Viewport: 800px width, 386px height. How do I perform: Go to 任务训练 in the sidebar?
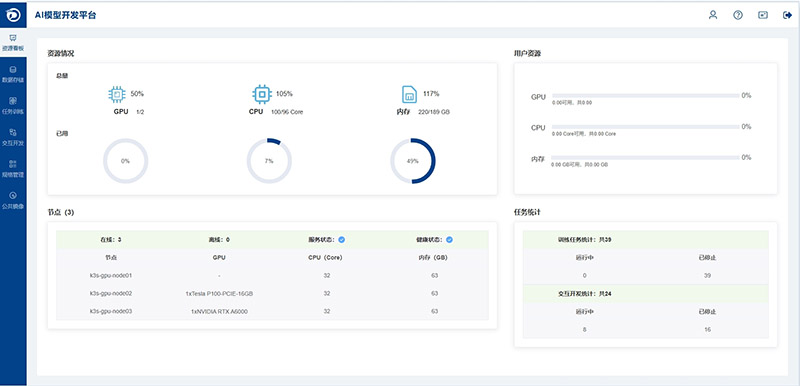(x=13, y=106)
